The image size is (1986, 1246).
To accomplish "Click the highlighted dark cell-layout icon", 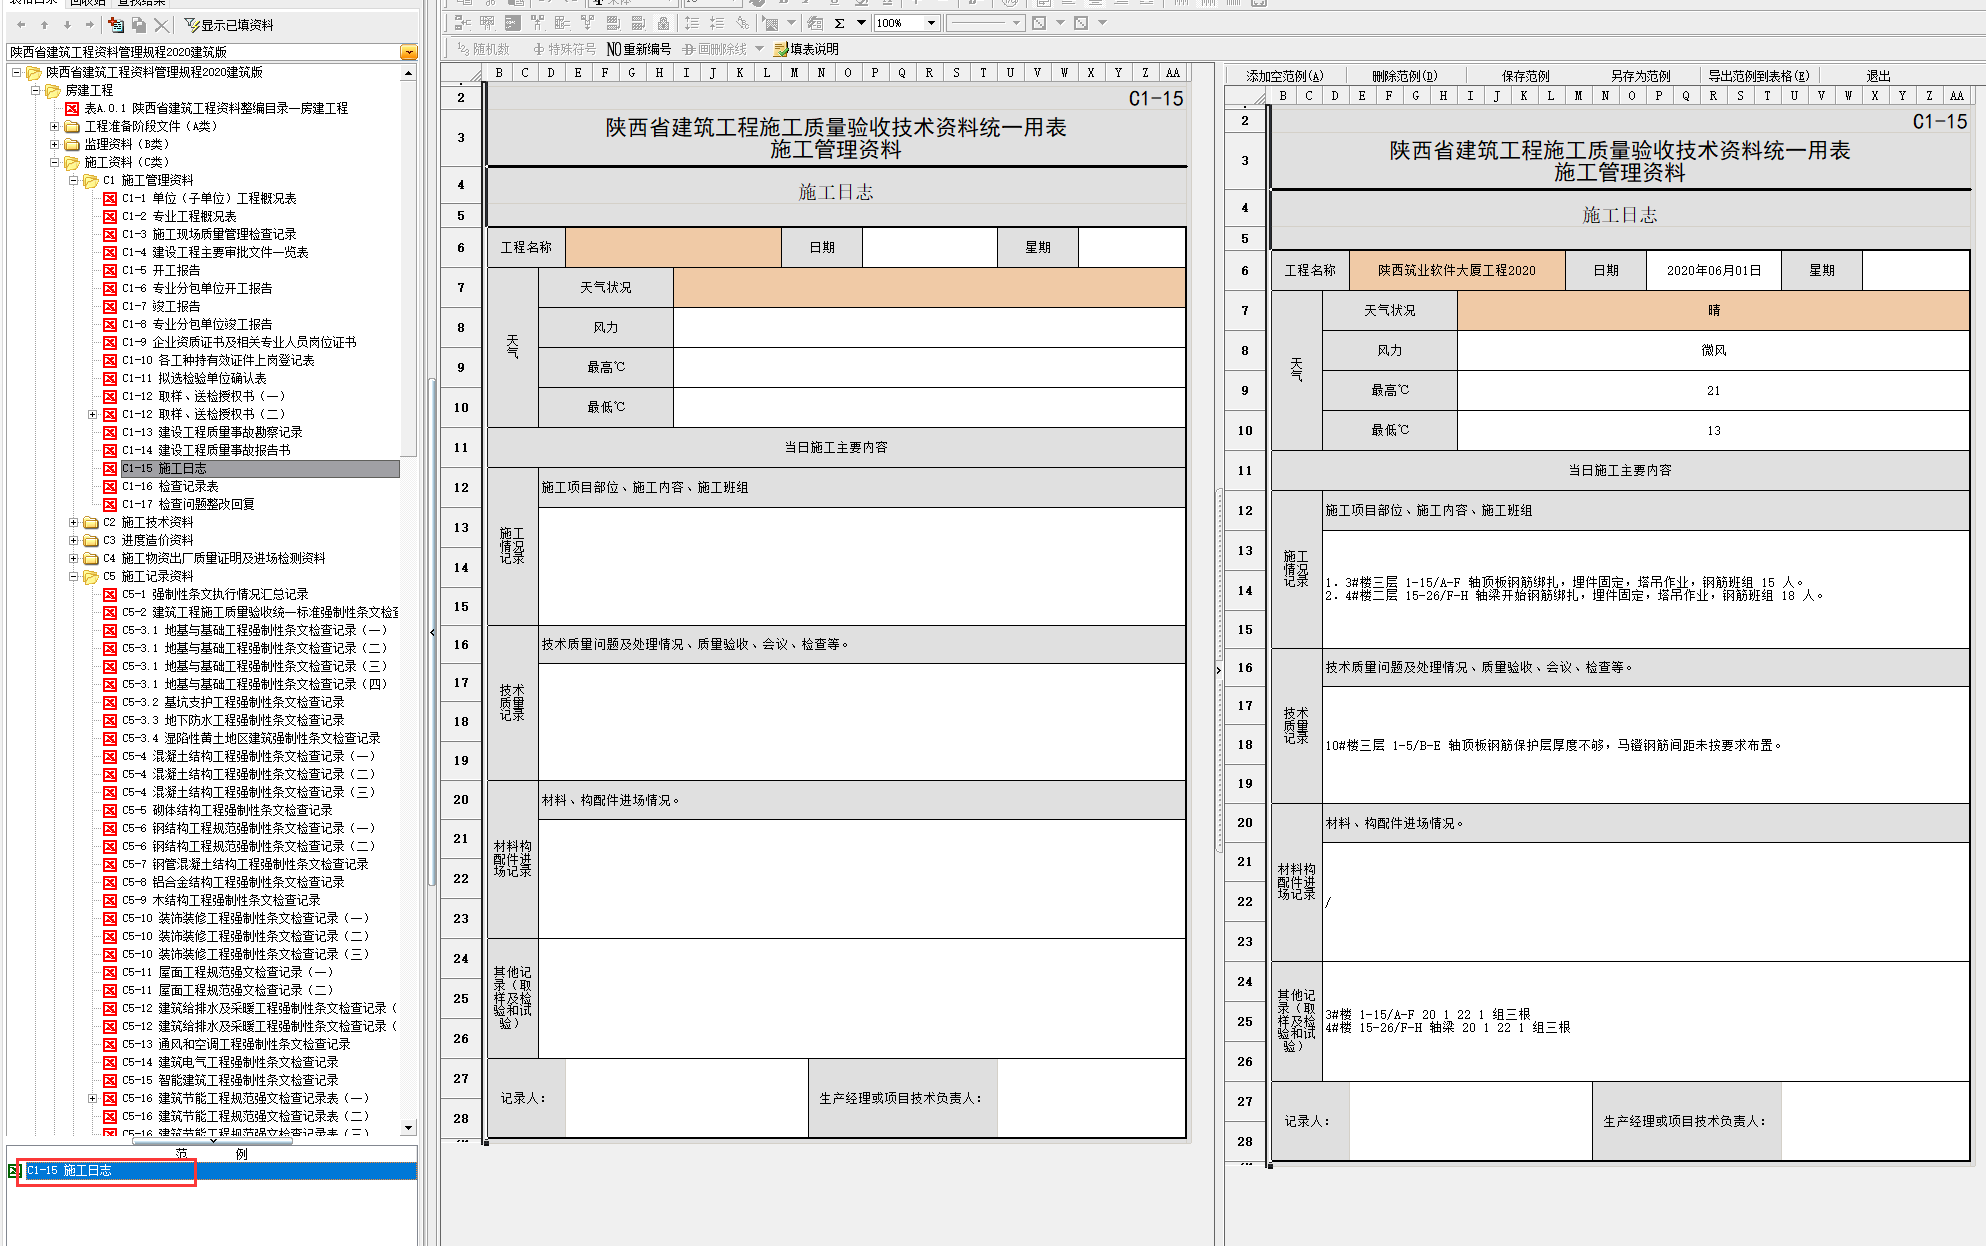I will point(512,23).
